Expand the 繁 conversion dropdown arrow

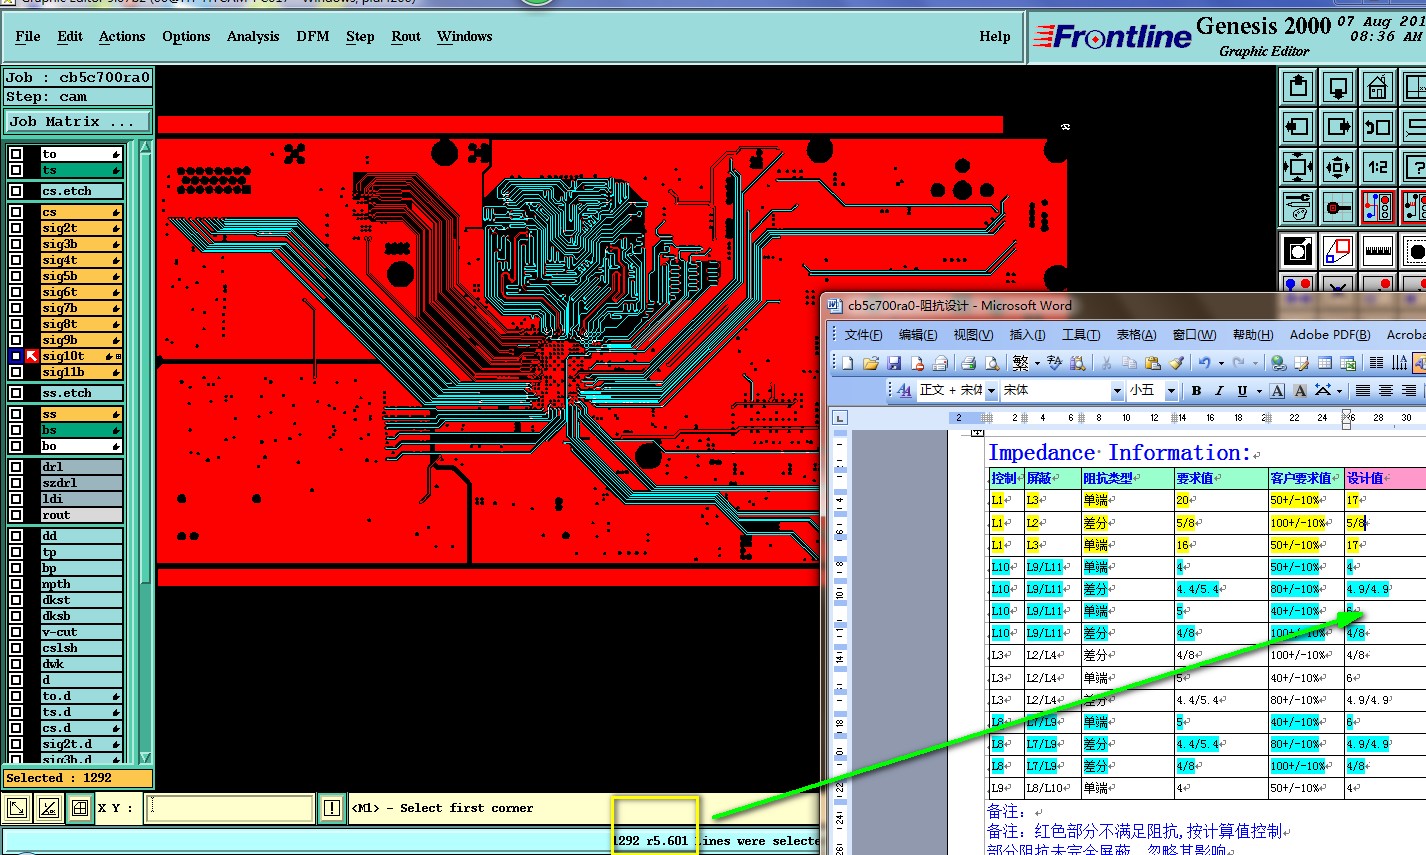(1037, 363)
